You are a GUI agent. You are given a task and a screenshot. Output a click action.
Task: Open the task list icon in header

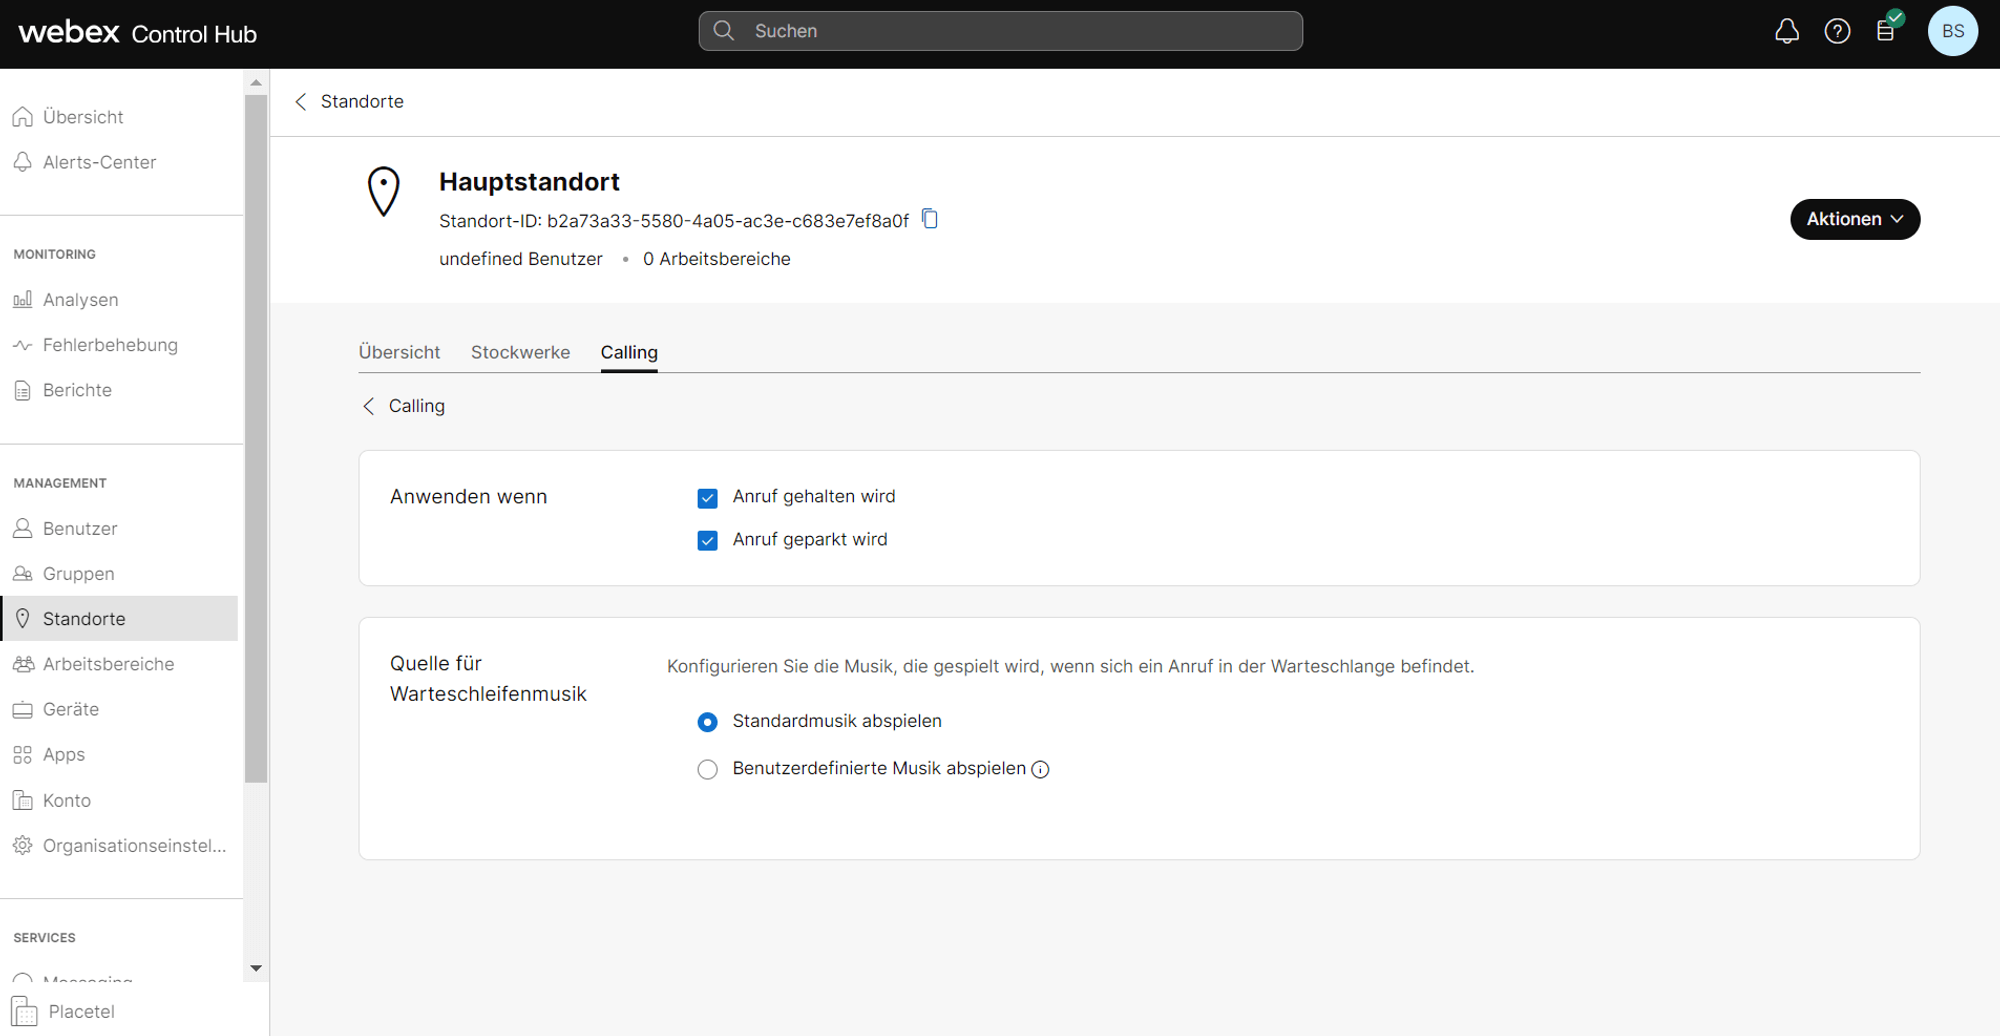tap(1886, 31)
